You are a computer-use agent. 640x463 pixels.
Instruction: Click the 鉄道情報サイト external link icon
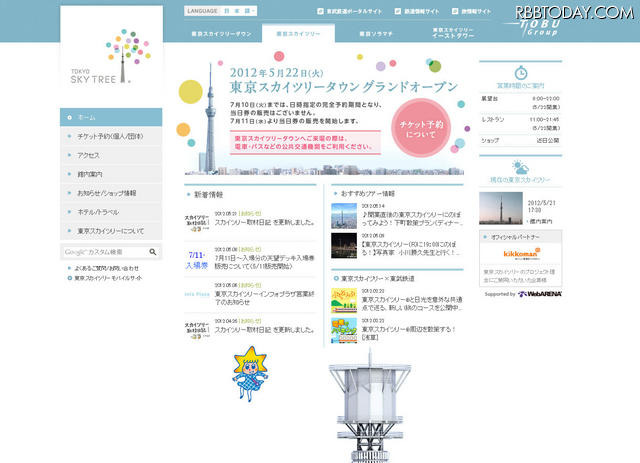click(x=398, y=11)
